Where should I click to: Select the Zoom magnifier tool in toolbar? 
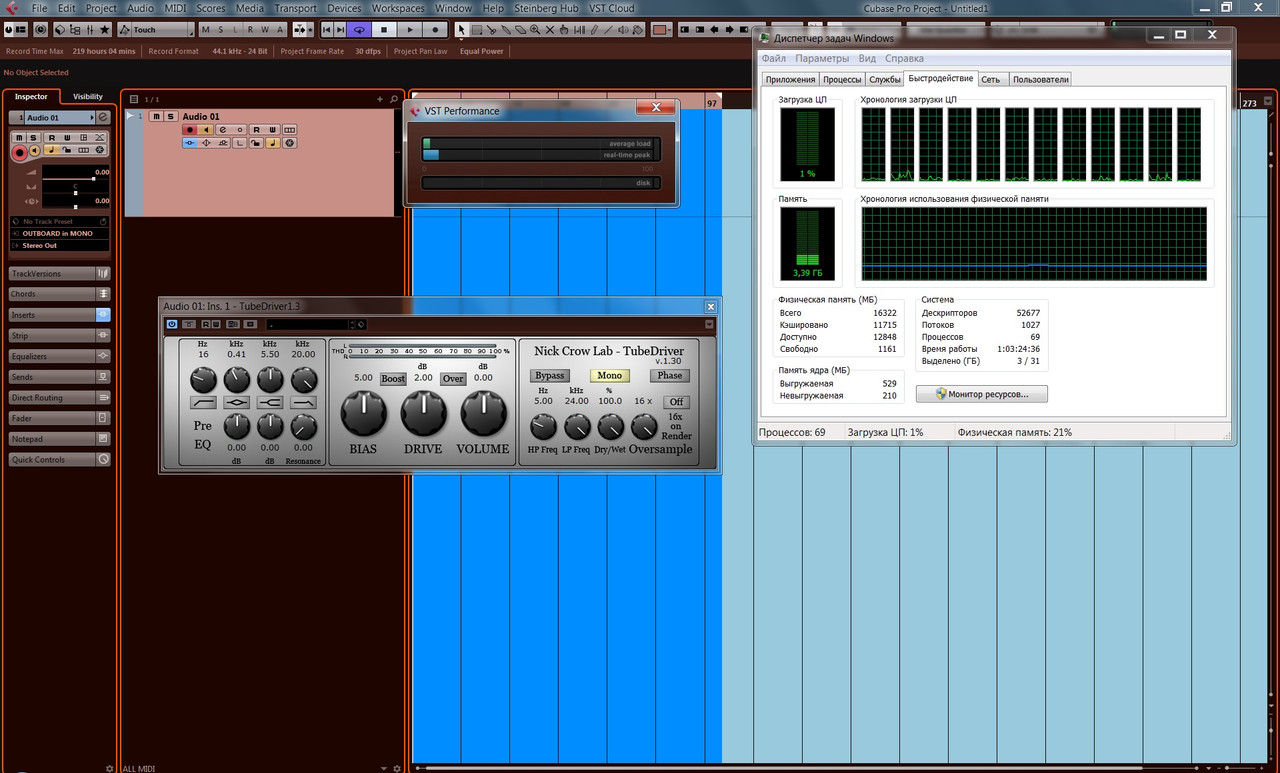point(535,30)
